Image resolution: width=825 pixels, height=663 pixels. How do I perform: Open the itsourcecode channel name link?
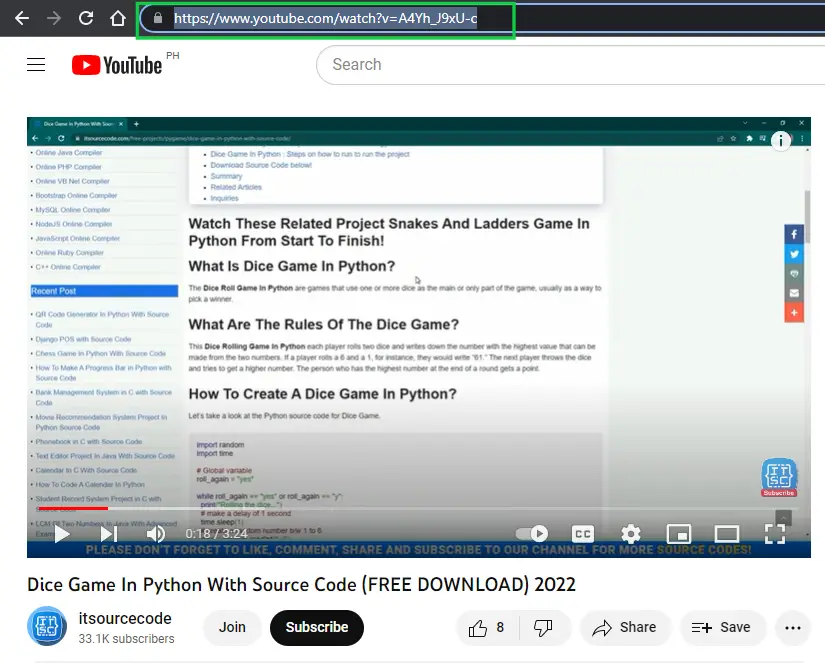(125, 618)
